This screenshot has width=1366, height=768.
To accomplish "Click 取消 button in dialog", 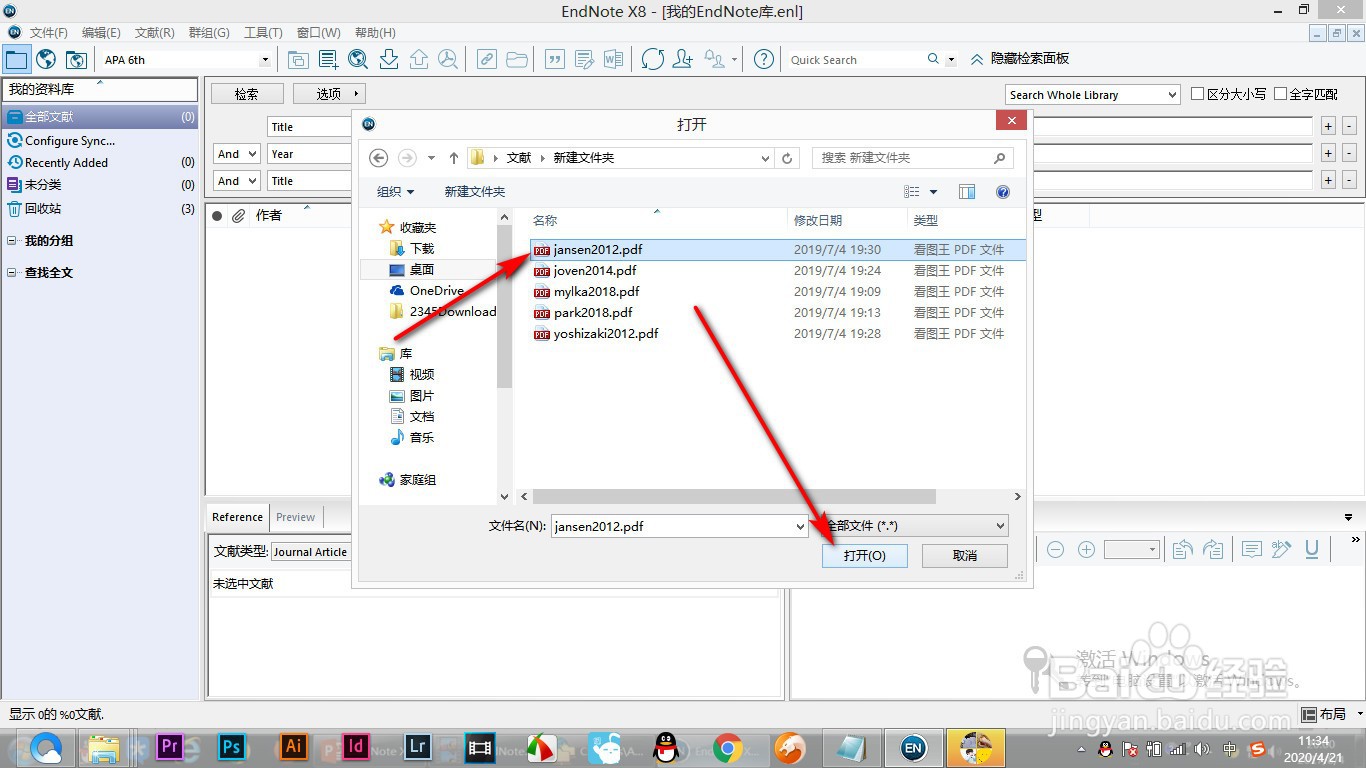I will (x=964, y=555).
